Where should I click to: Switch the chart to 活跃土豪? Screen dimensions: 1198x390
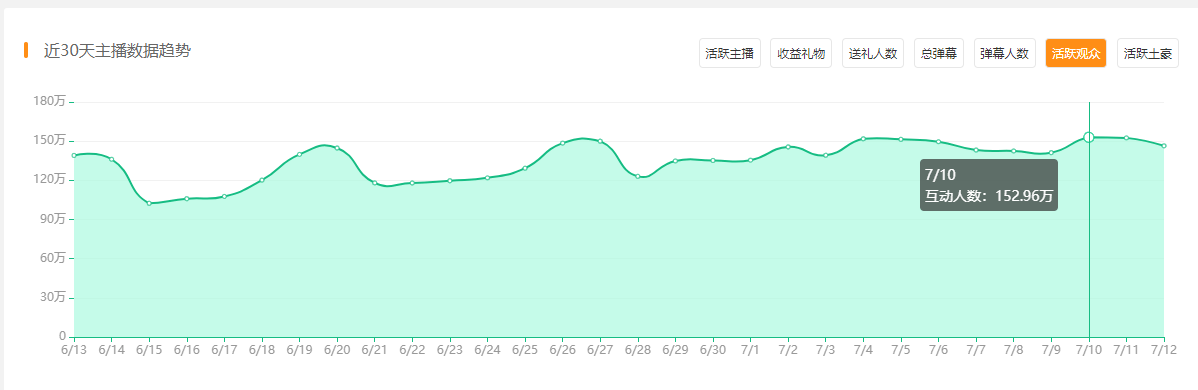tap(1148, 54)
